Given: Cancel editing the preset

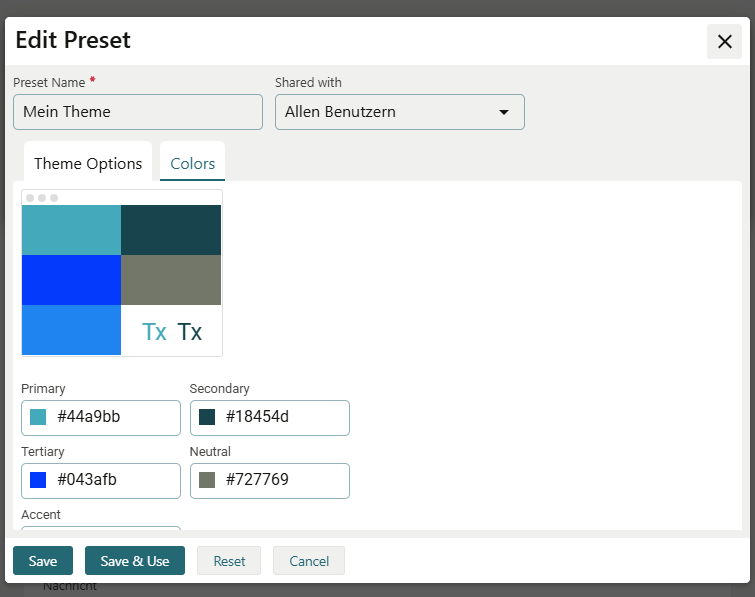Looking at the screenshot, I should [309, 561].
